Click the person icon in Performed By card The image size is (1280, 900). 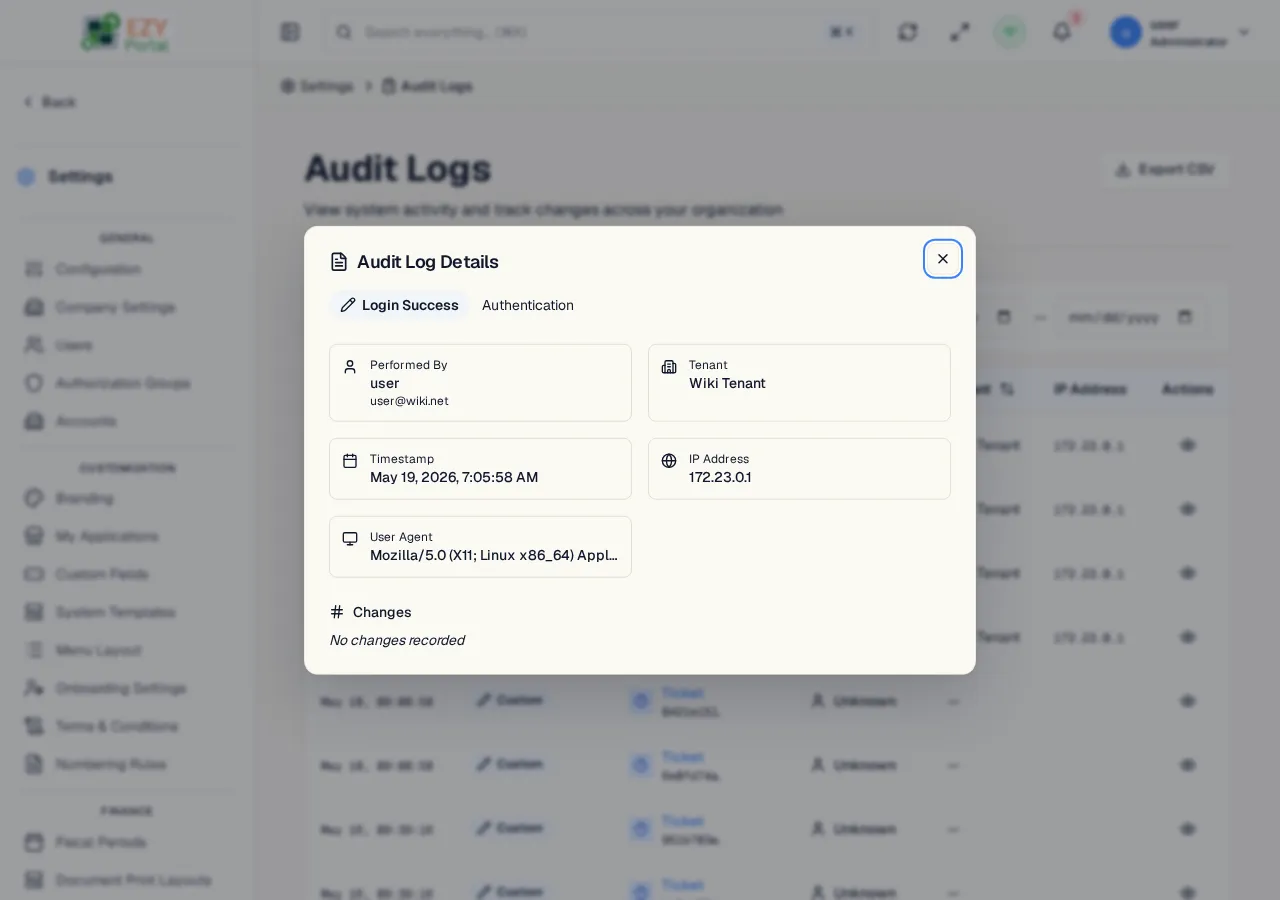click(x=350, y=367)
